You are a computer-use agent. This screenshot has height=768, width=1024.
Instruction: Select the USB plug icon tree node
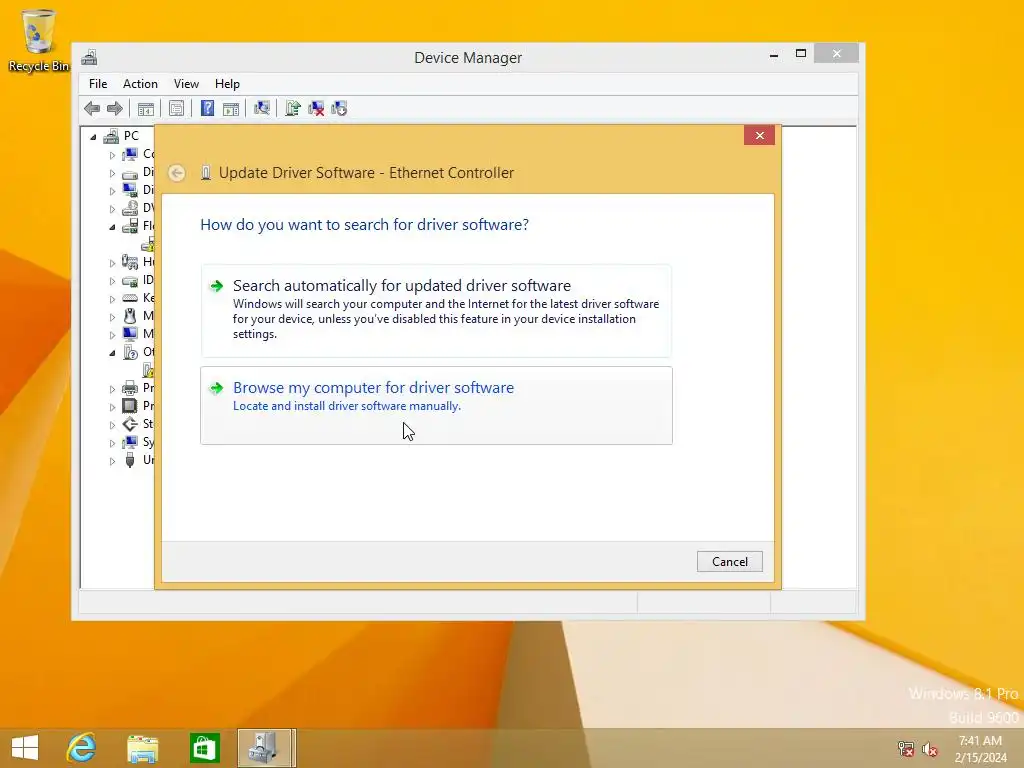[x=130, y=460]
